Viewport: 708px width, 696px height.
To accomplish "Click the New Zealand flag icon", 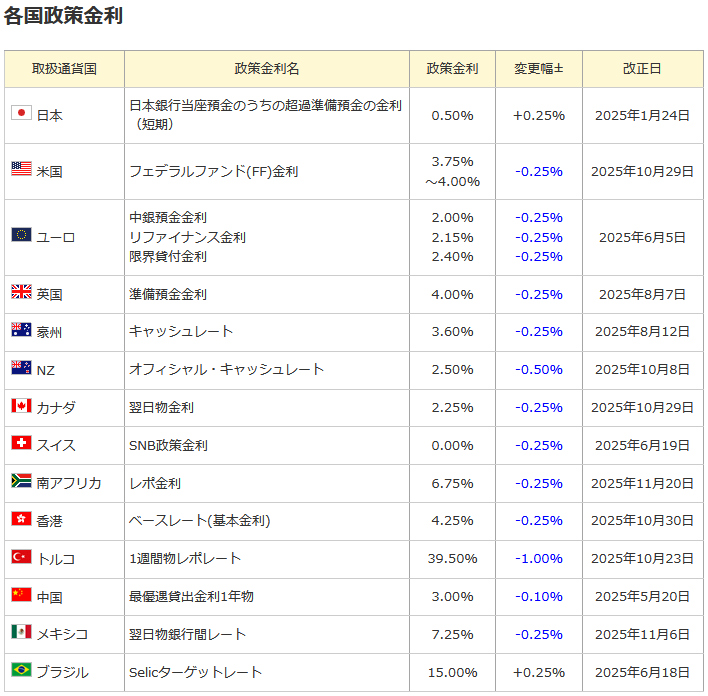I will [21, 368].
